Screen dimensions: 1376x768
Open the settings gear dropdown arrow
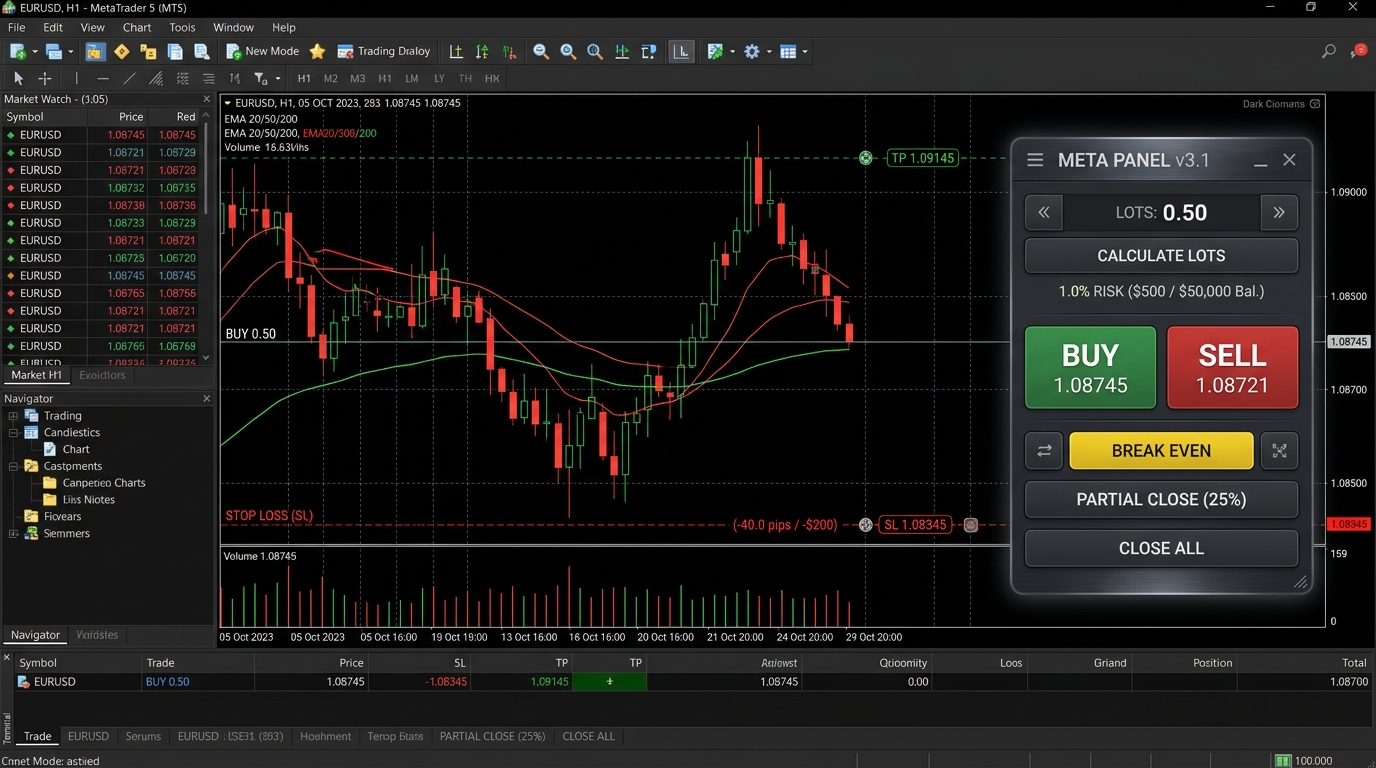(x=770, y=52)
